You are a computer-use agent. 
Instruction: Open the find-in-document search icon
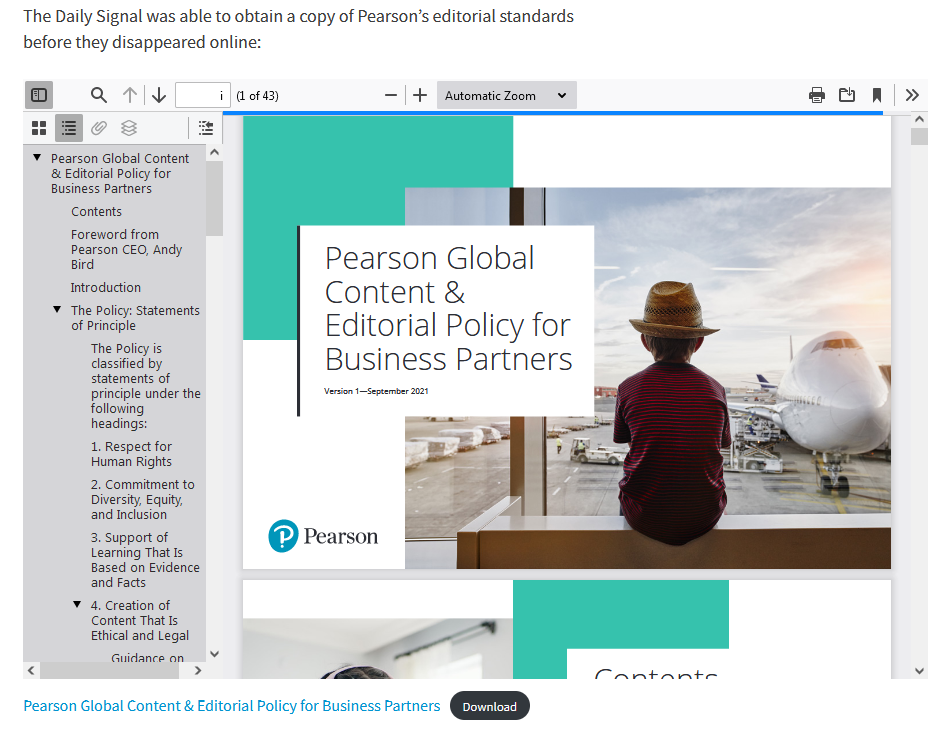tap(99, 95)
